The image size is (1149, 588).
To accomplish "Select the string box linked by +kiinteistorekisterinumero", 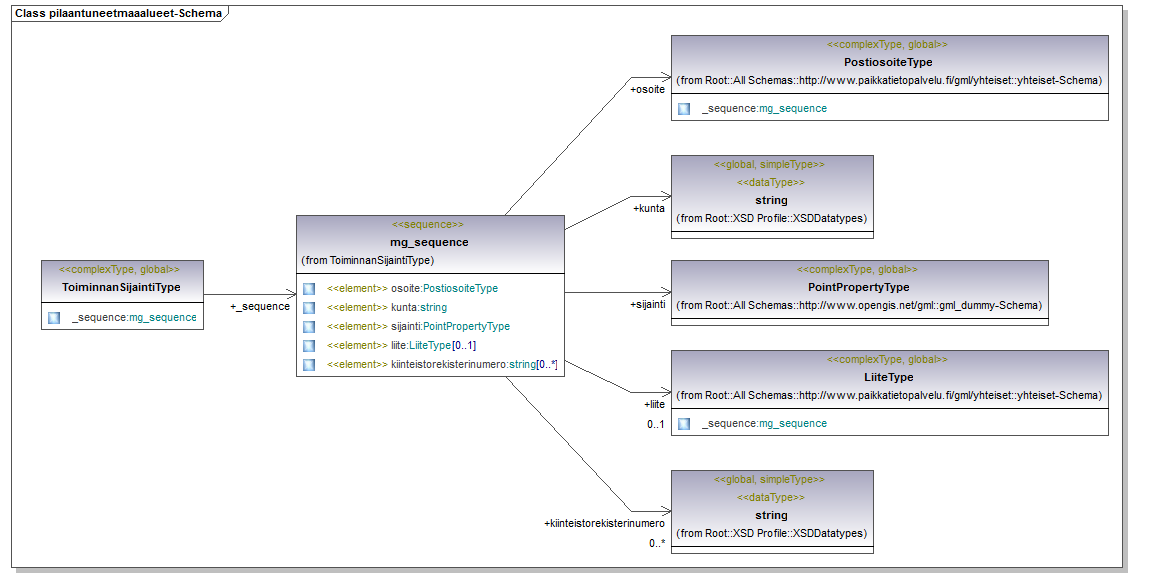I will click(x=771, y=515).
